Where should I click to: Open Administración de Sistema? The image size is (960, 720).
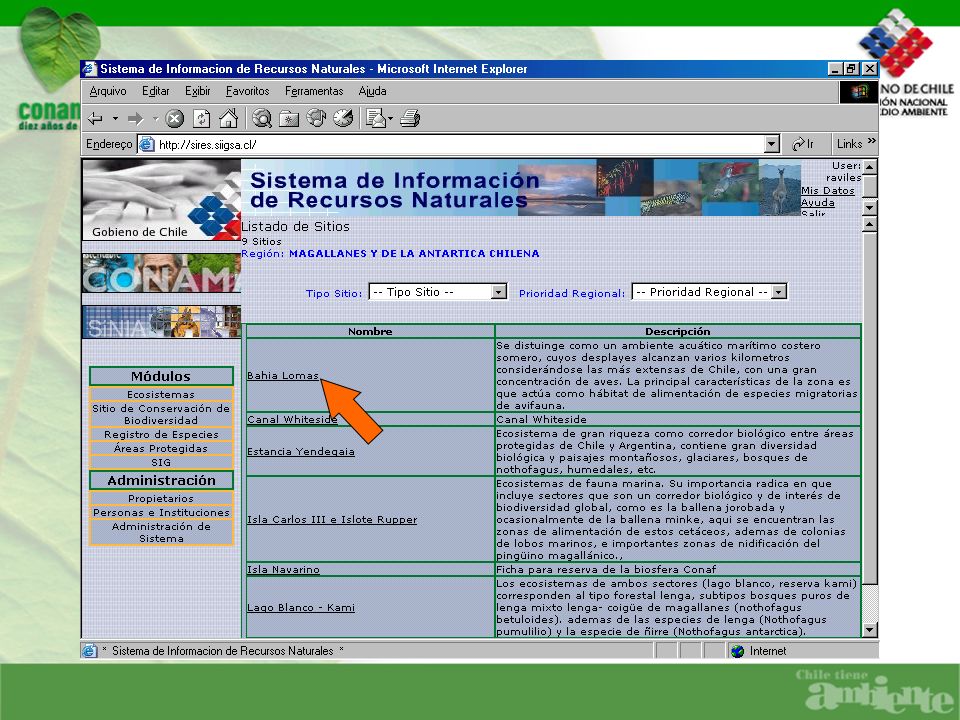[161, 533]
